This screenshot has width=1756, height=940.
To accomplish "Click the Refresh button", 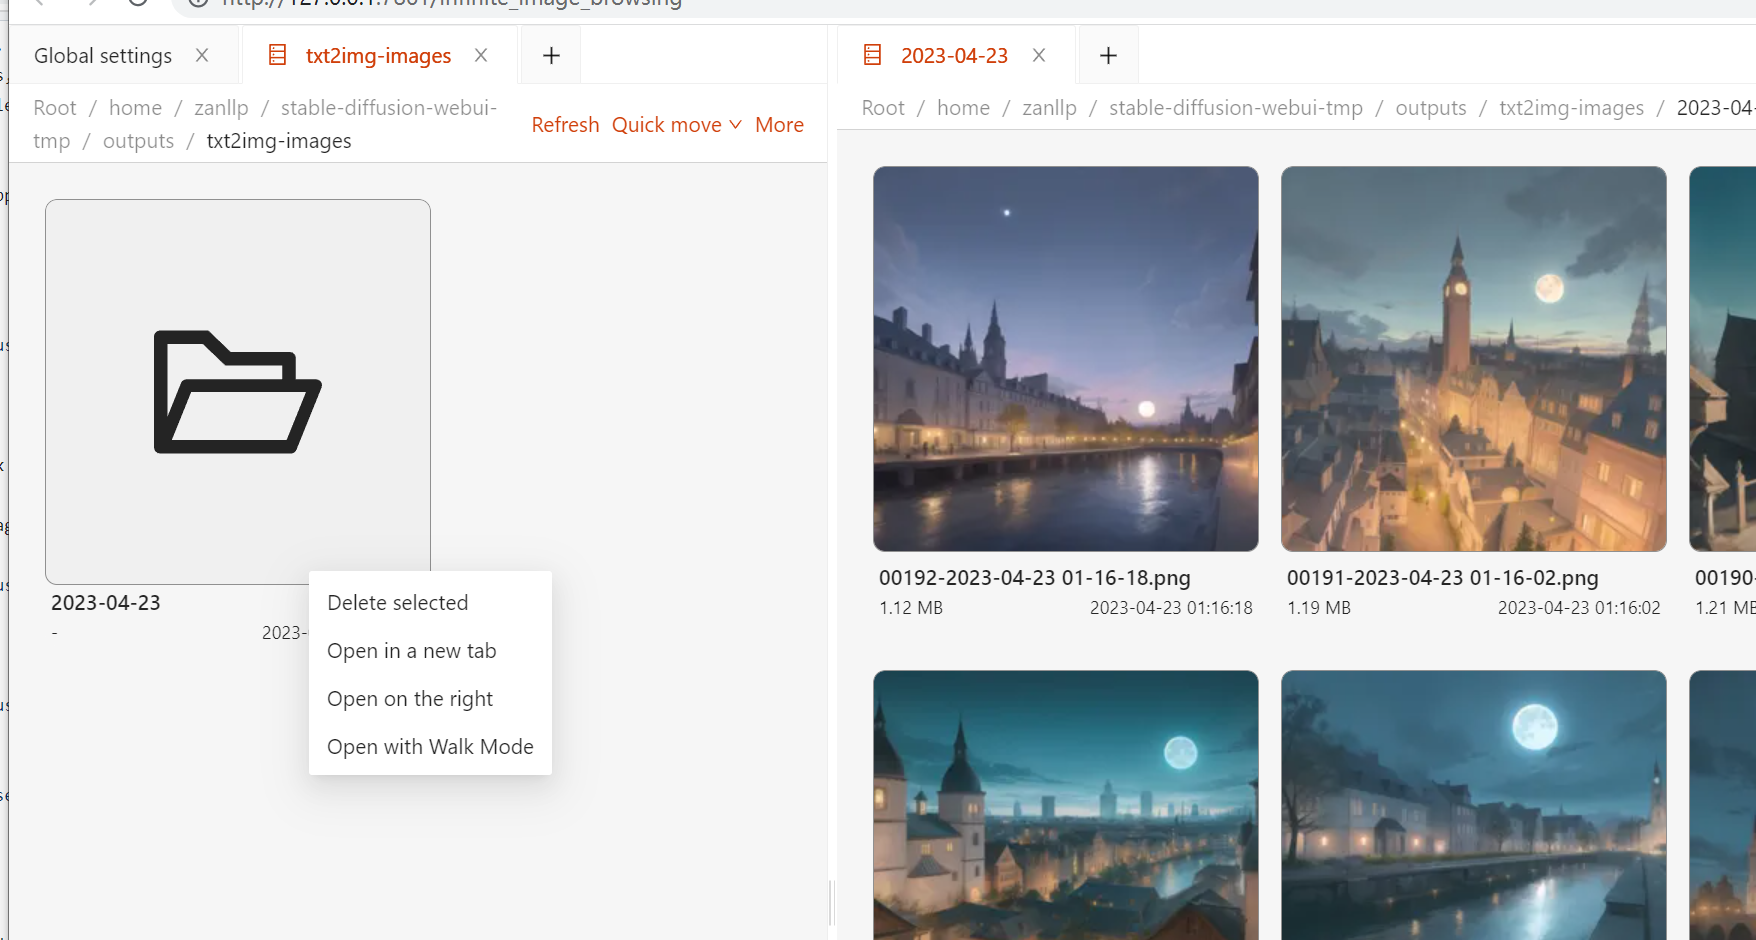I will pyautogui.click(x=565, y=125).
